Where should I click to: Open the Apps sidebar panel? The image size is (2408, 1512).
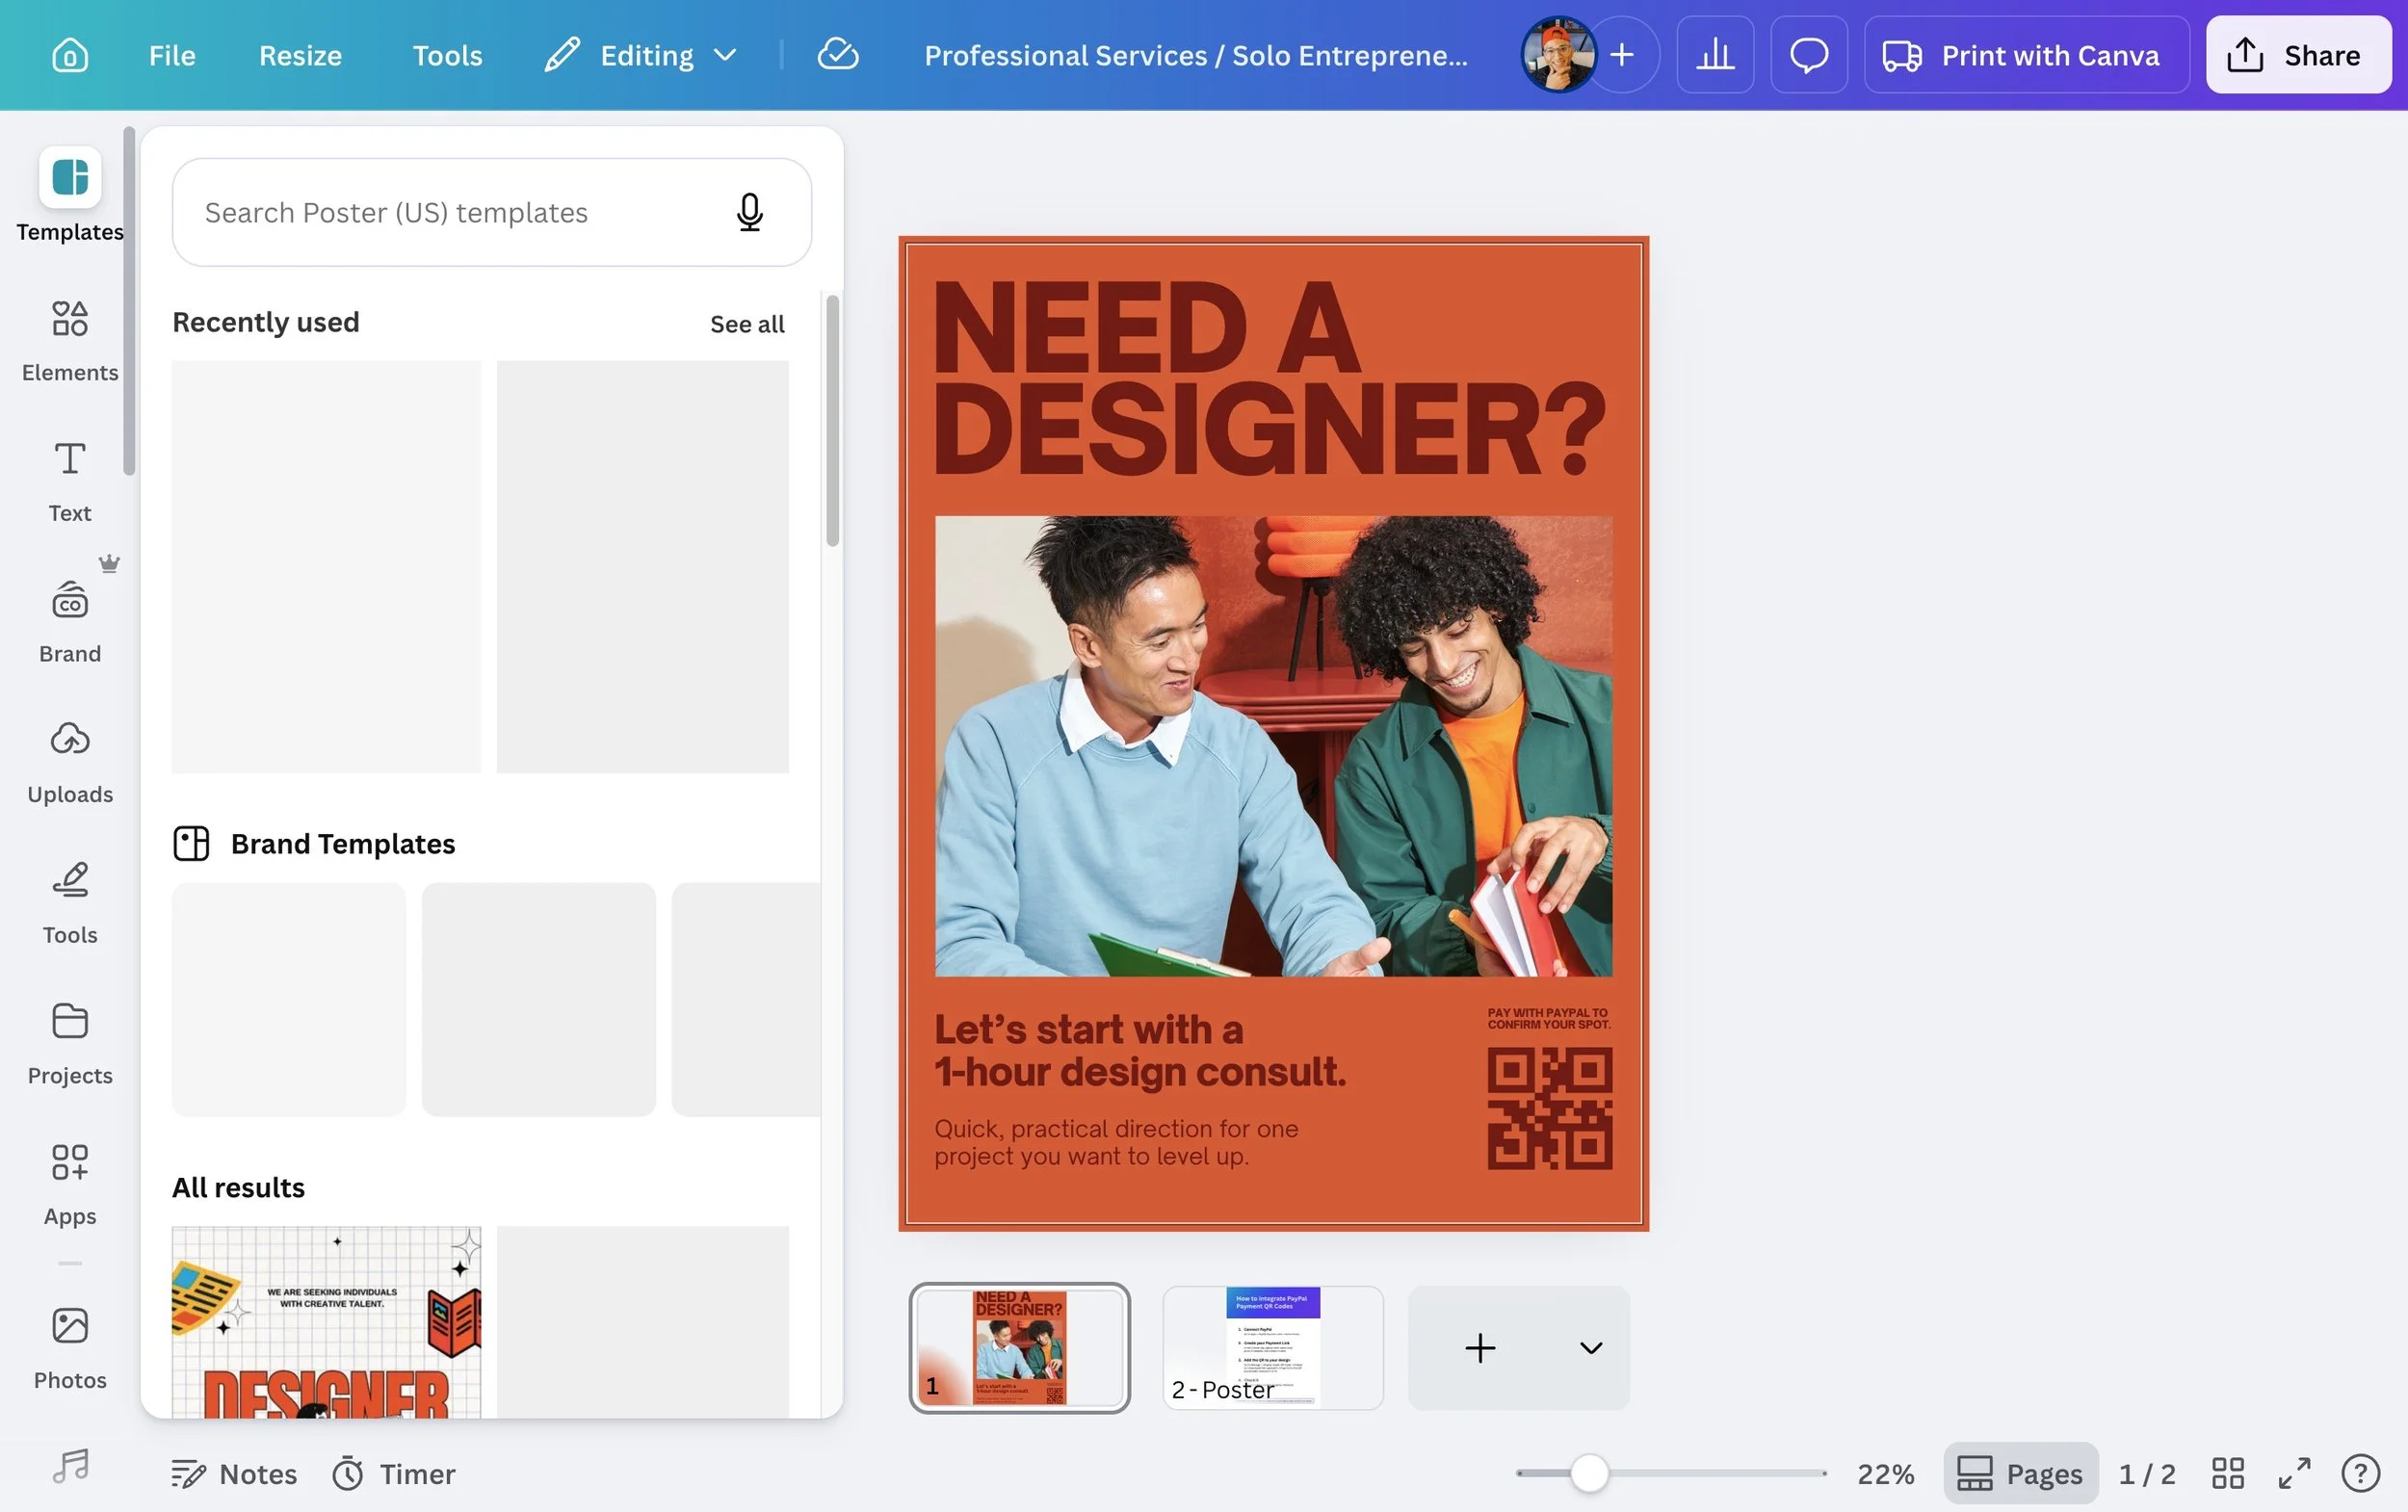click(69, 1184)
